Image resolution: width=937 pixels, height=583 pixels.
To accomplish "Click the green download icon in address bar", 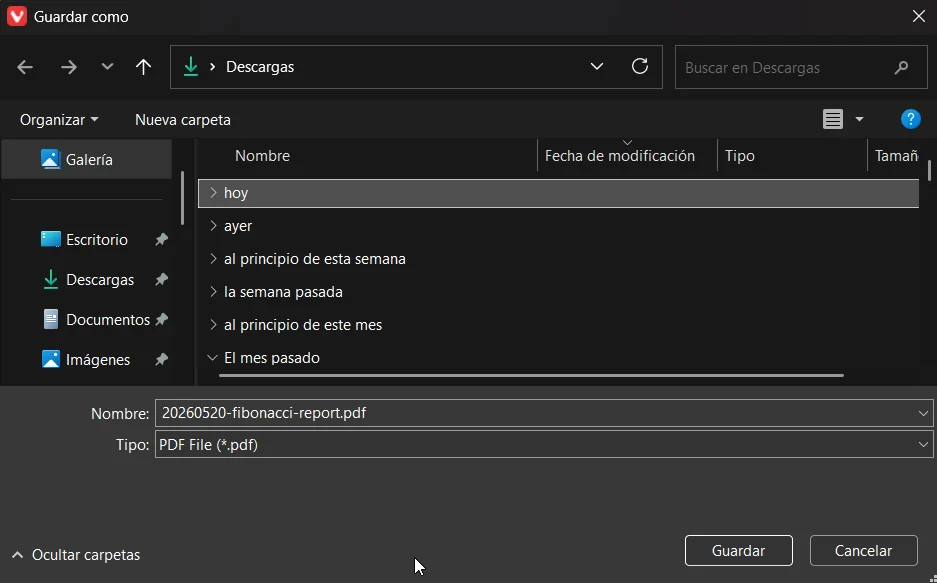I will 191,66.
